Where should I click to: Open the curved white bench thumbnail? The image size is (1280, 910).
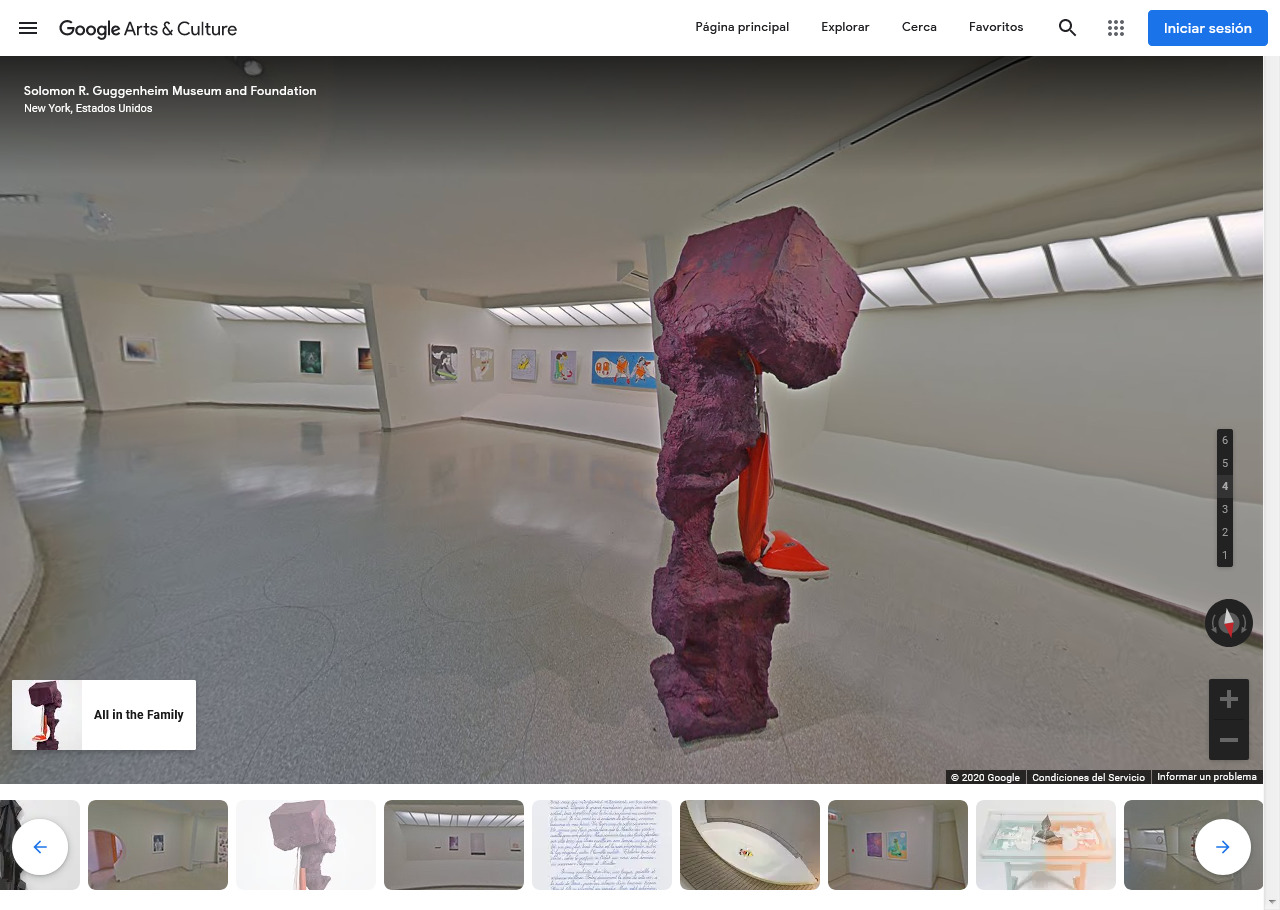(750, 845)
